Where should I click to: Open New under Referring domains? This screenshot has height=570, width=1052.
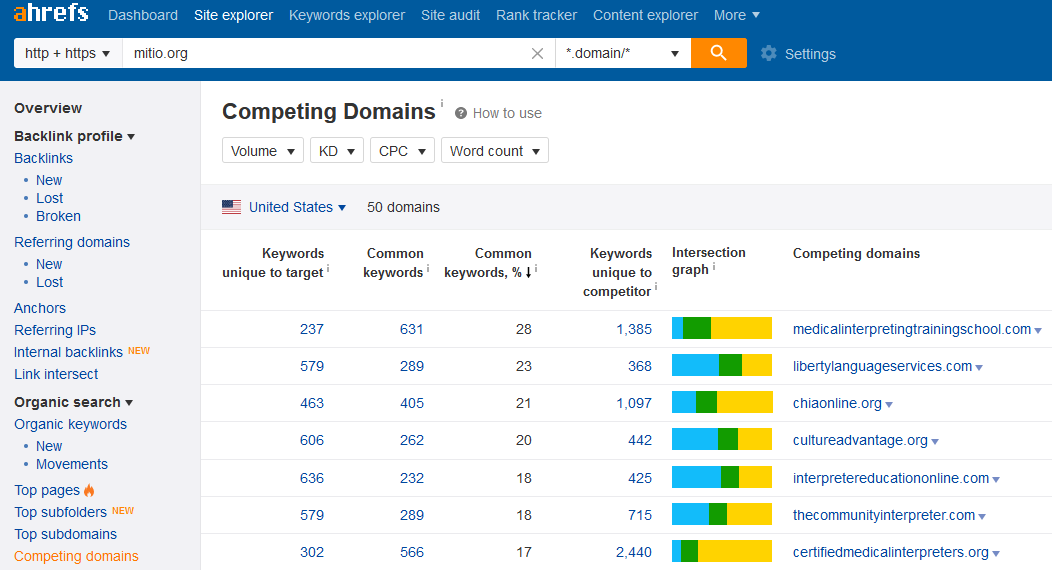[49, 264]
